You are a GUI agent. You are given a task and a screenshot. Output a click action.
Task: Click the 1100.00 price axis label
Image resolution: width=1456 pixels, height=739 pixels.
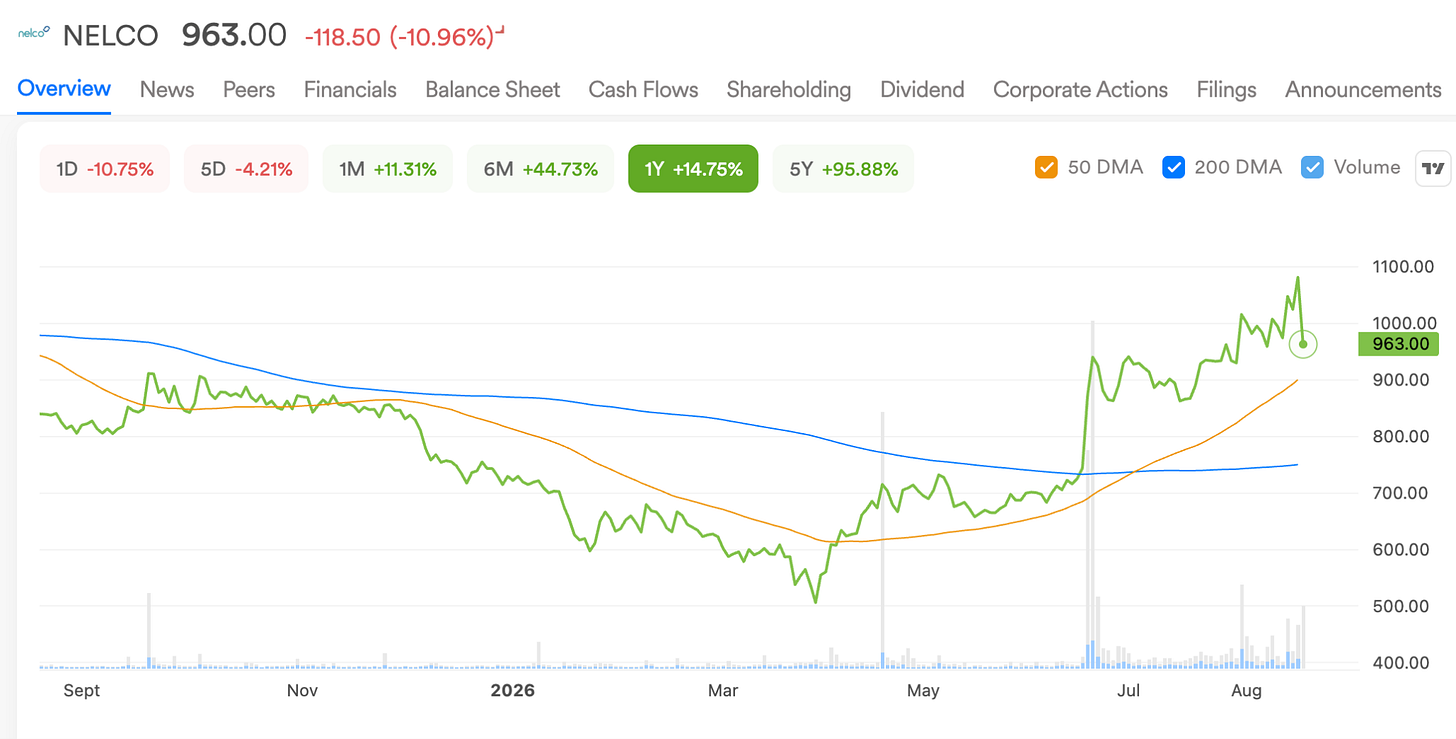pos(1404,267)
